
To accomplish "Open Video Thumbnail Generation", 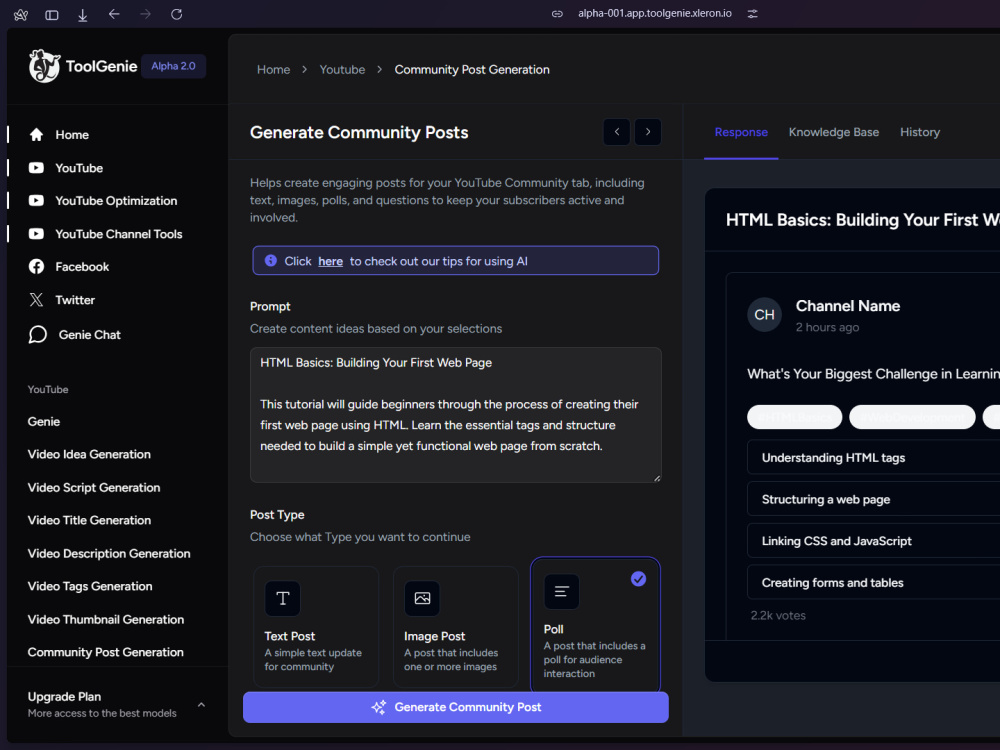I will tap(106, 619).
